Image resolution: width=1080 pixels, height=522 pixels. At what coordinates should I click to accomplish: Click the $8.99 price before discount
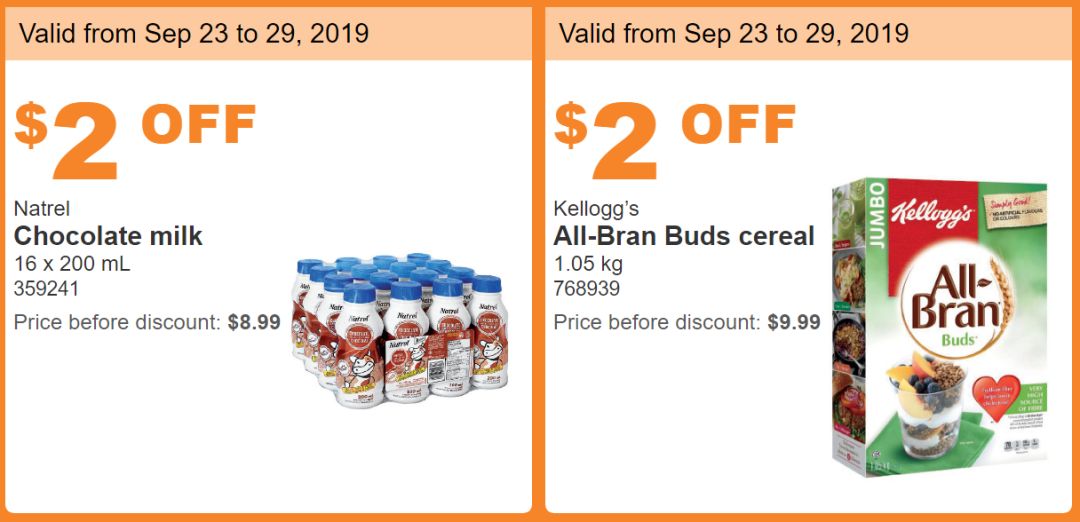click(x=254, y=323)
